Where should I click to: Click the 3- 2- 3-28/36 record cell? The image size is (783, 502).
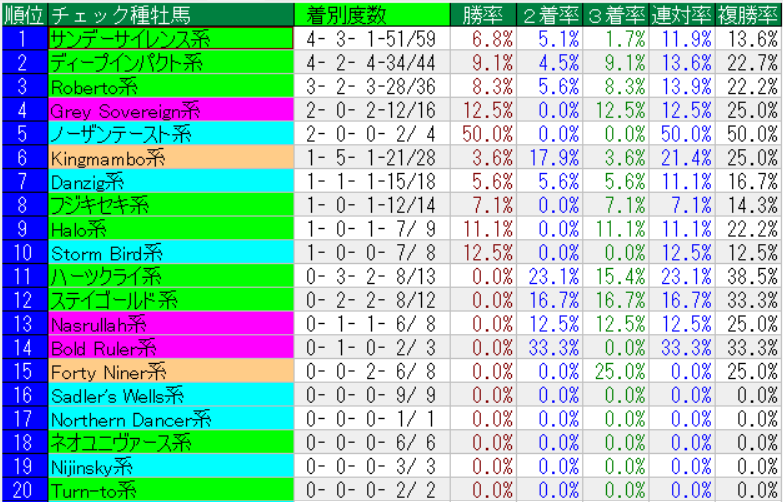(372, 86)
